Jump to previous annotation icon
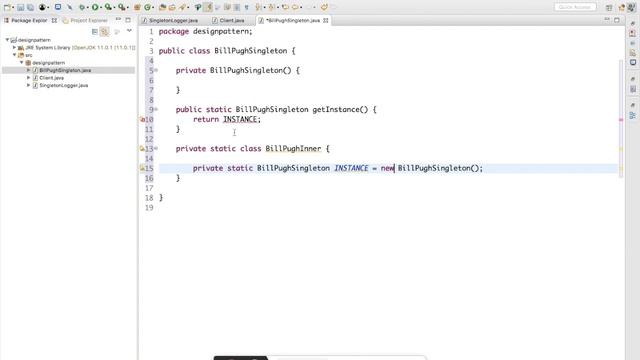This screenshot has height=360, width=640. [x=271, y=7]
